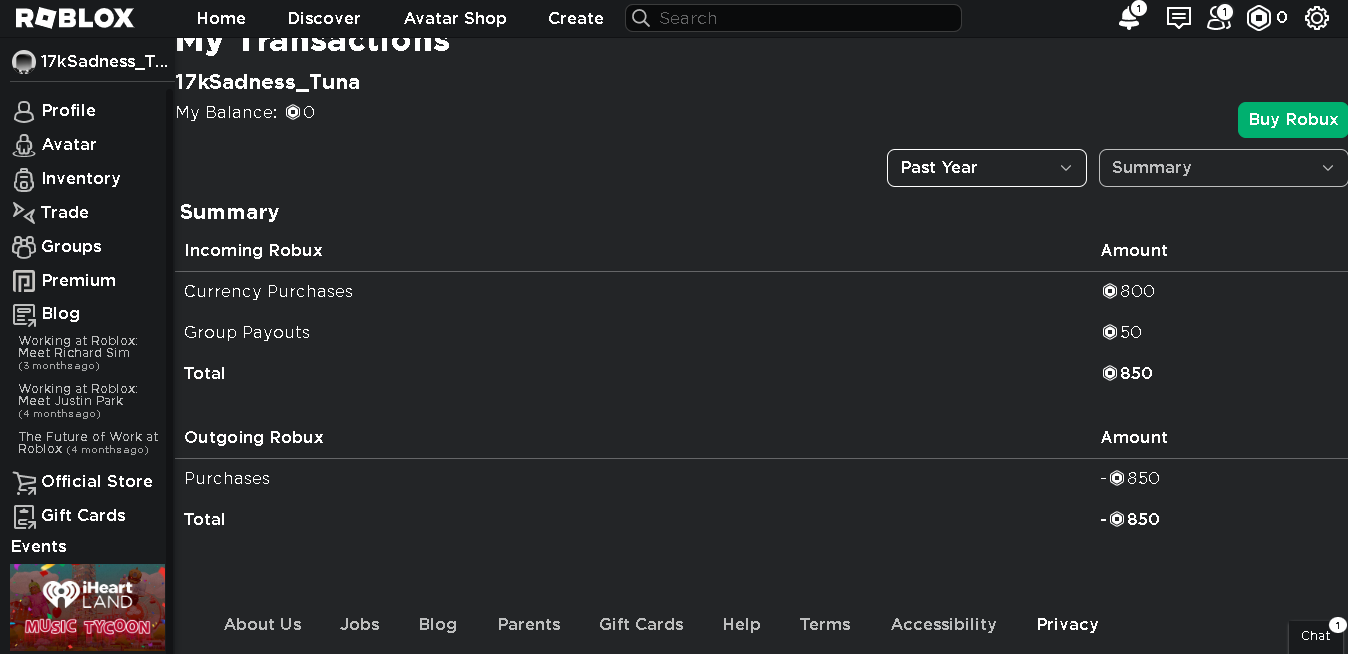Open the Chat button
Screen dimensions: 1348x654
1316,636
